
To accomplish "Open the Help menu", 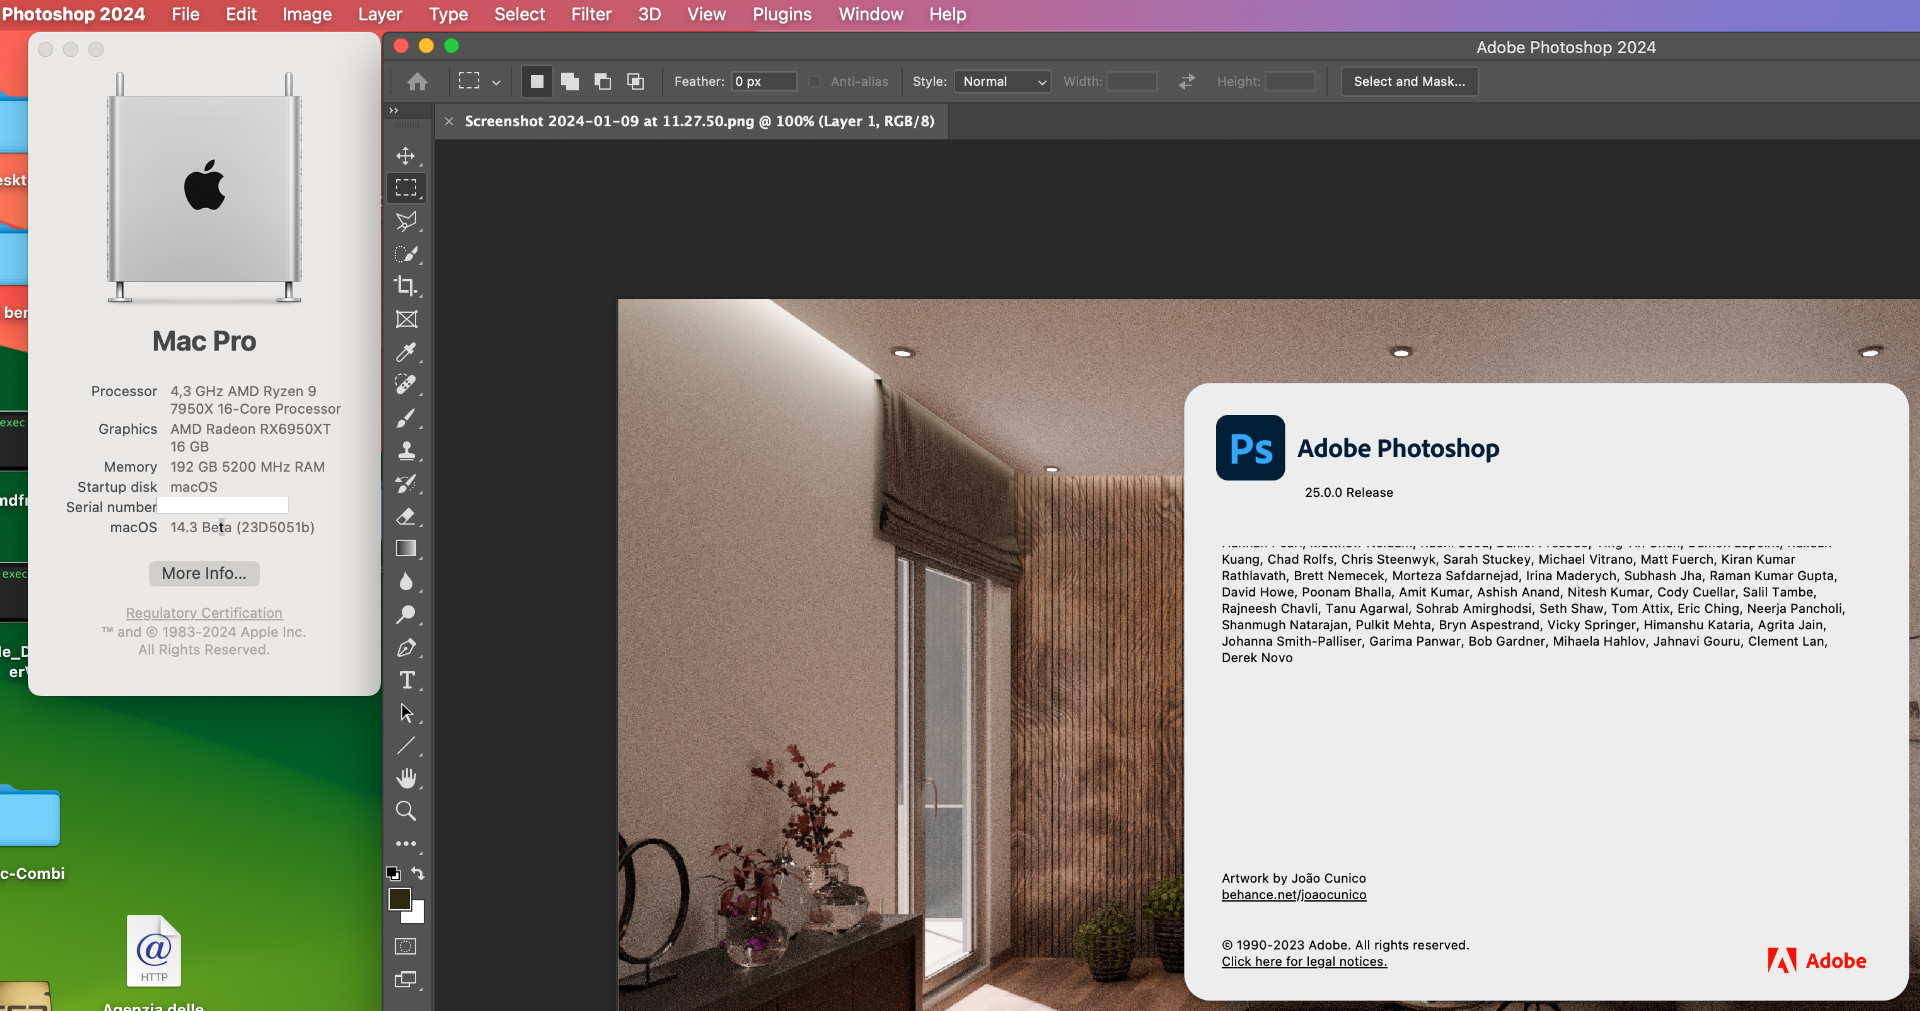I will [947, 14].
